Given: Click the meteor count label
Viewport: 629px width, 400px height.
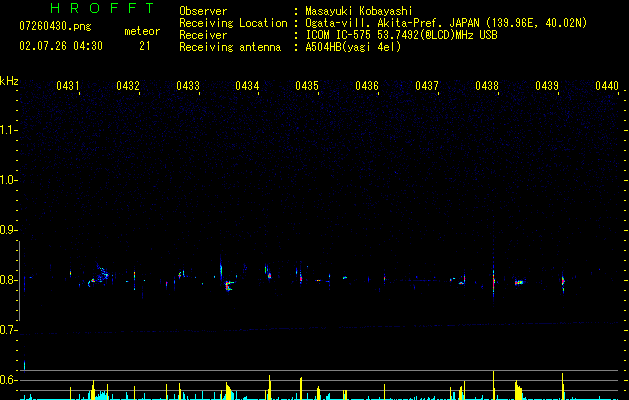Looking at the screenshot, I should (142, 31).
